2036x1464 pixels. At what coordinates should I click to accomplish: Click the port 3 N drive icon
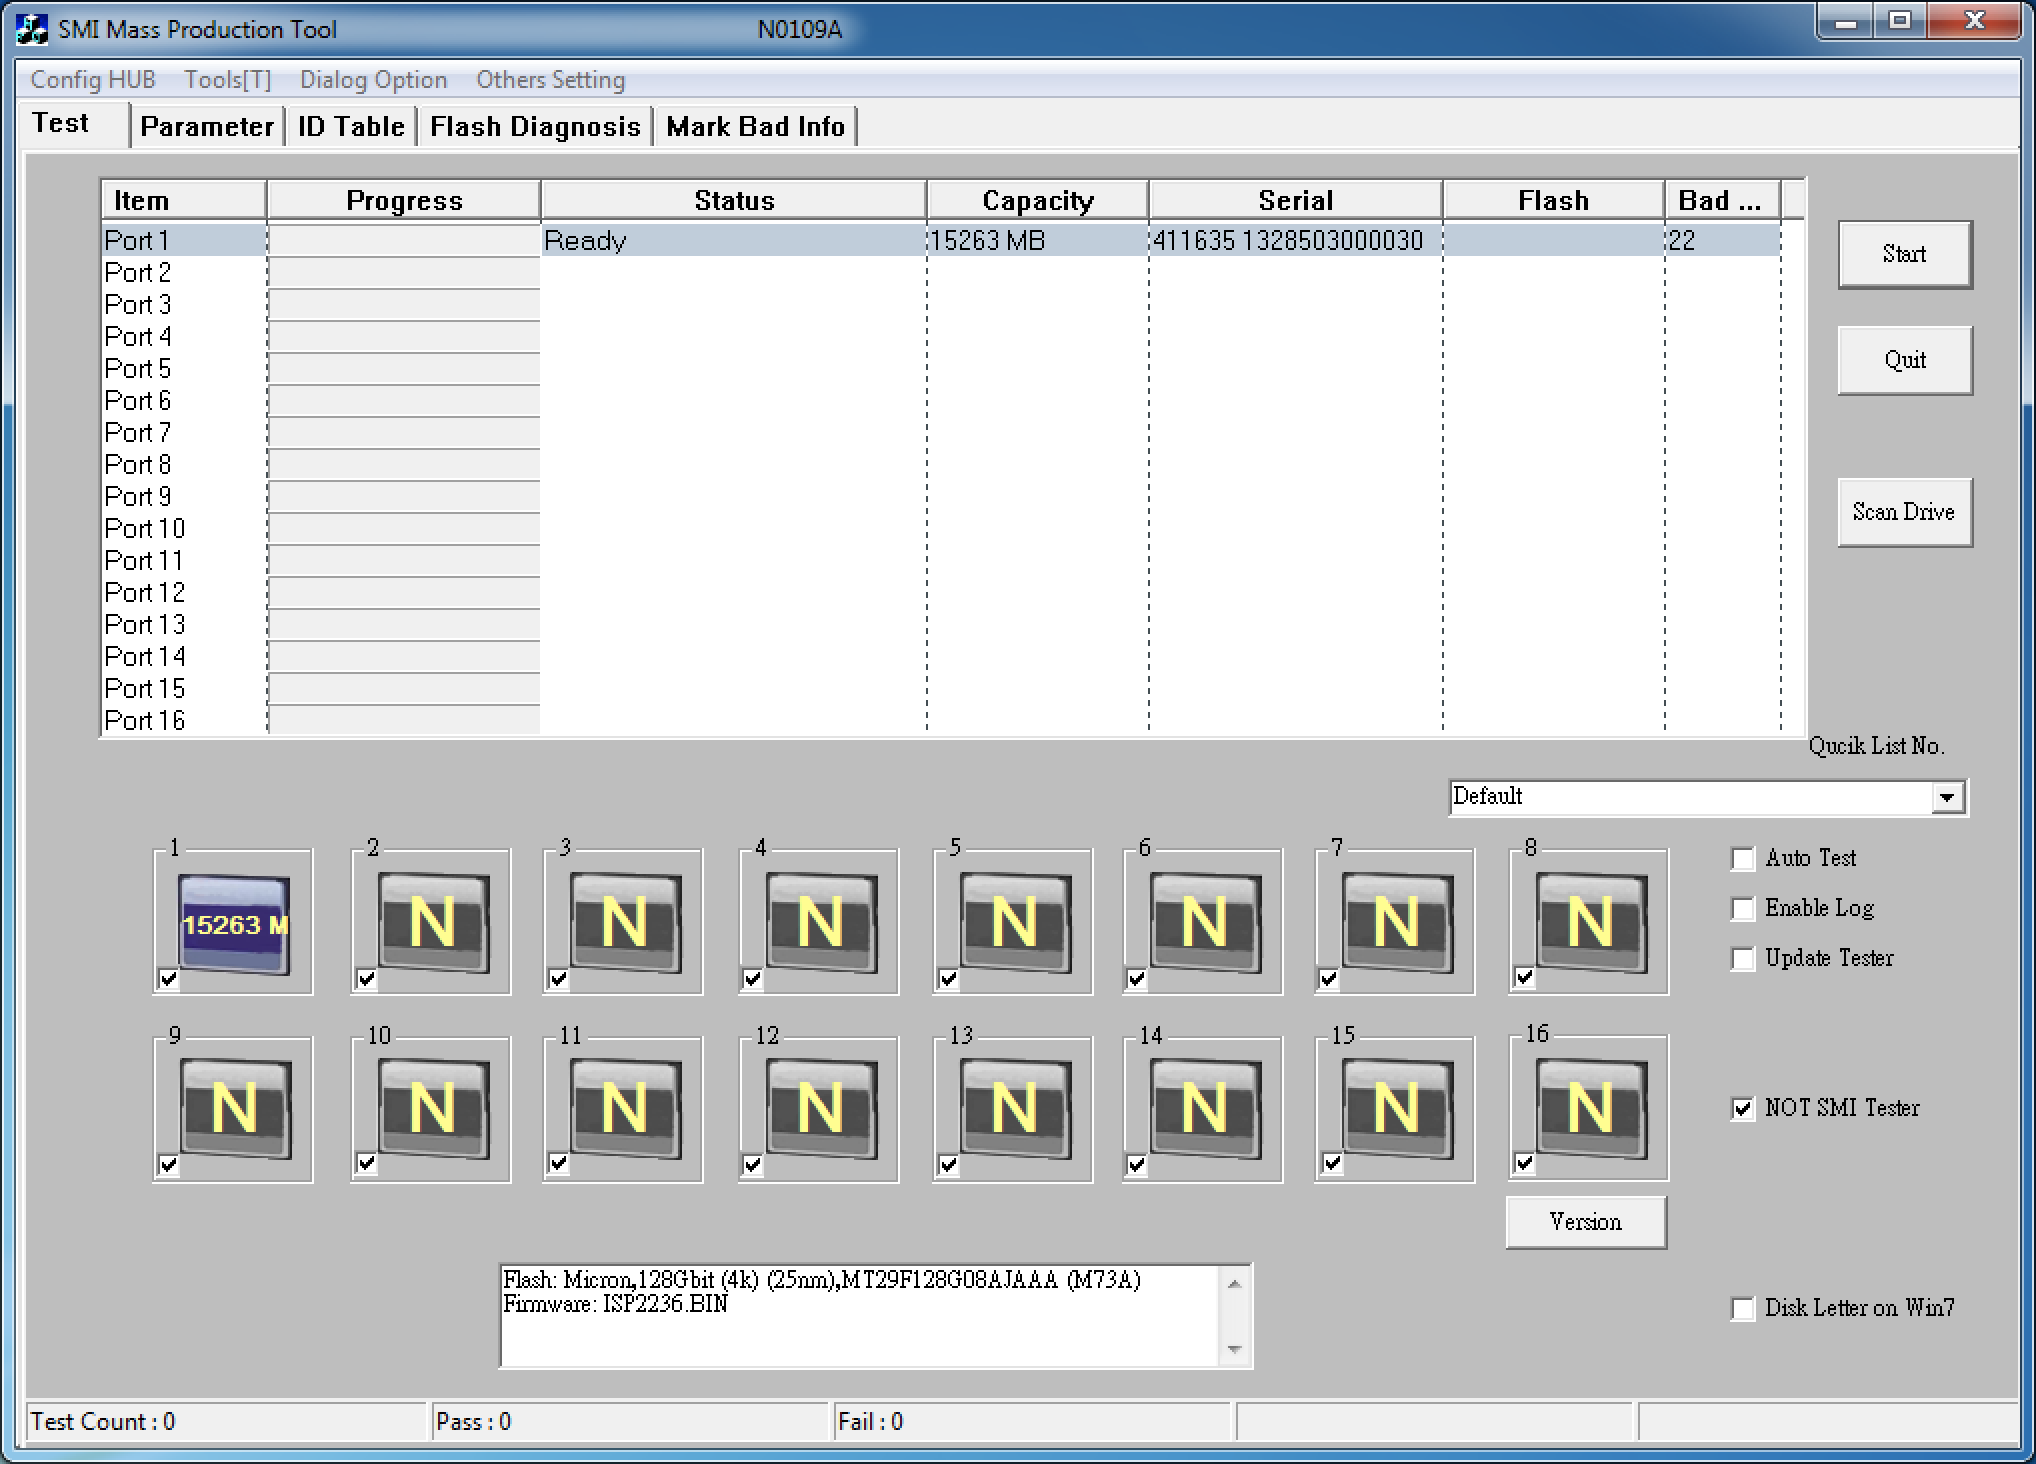point(624,923)
